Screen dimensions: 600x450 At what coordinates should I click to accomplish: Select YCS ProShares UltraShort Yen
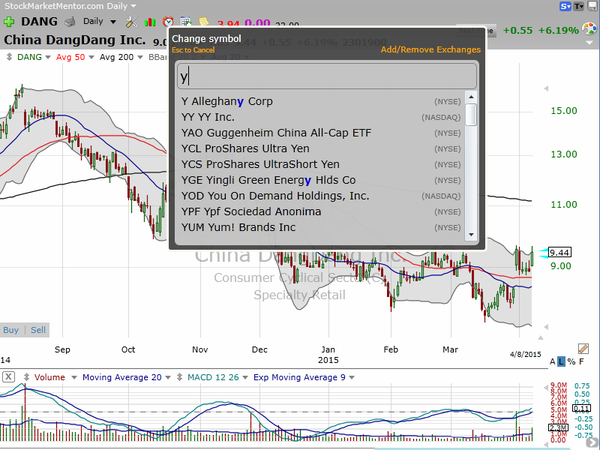[x=321, y=164]
